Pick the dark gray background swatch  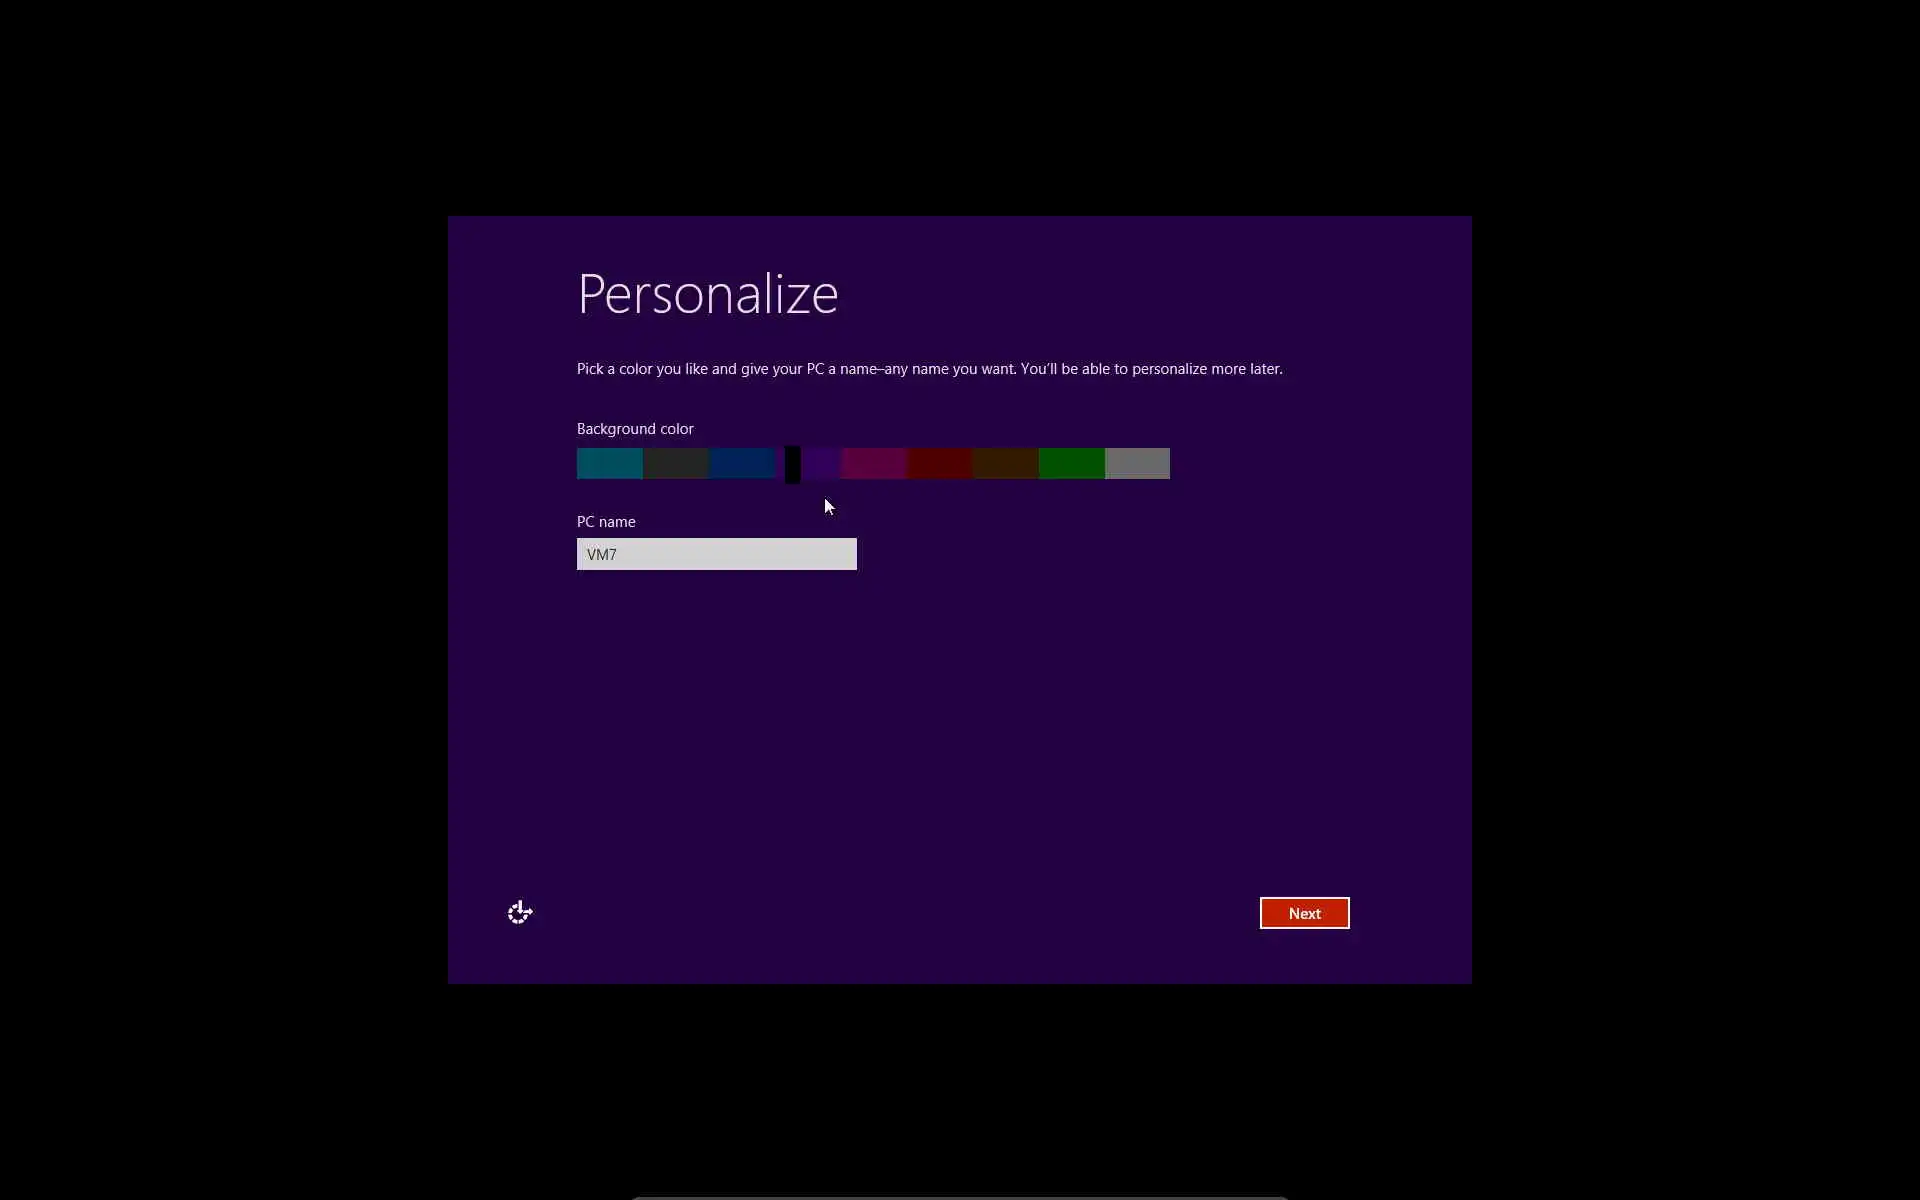point(675,464)
